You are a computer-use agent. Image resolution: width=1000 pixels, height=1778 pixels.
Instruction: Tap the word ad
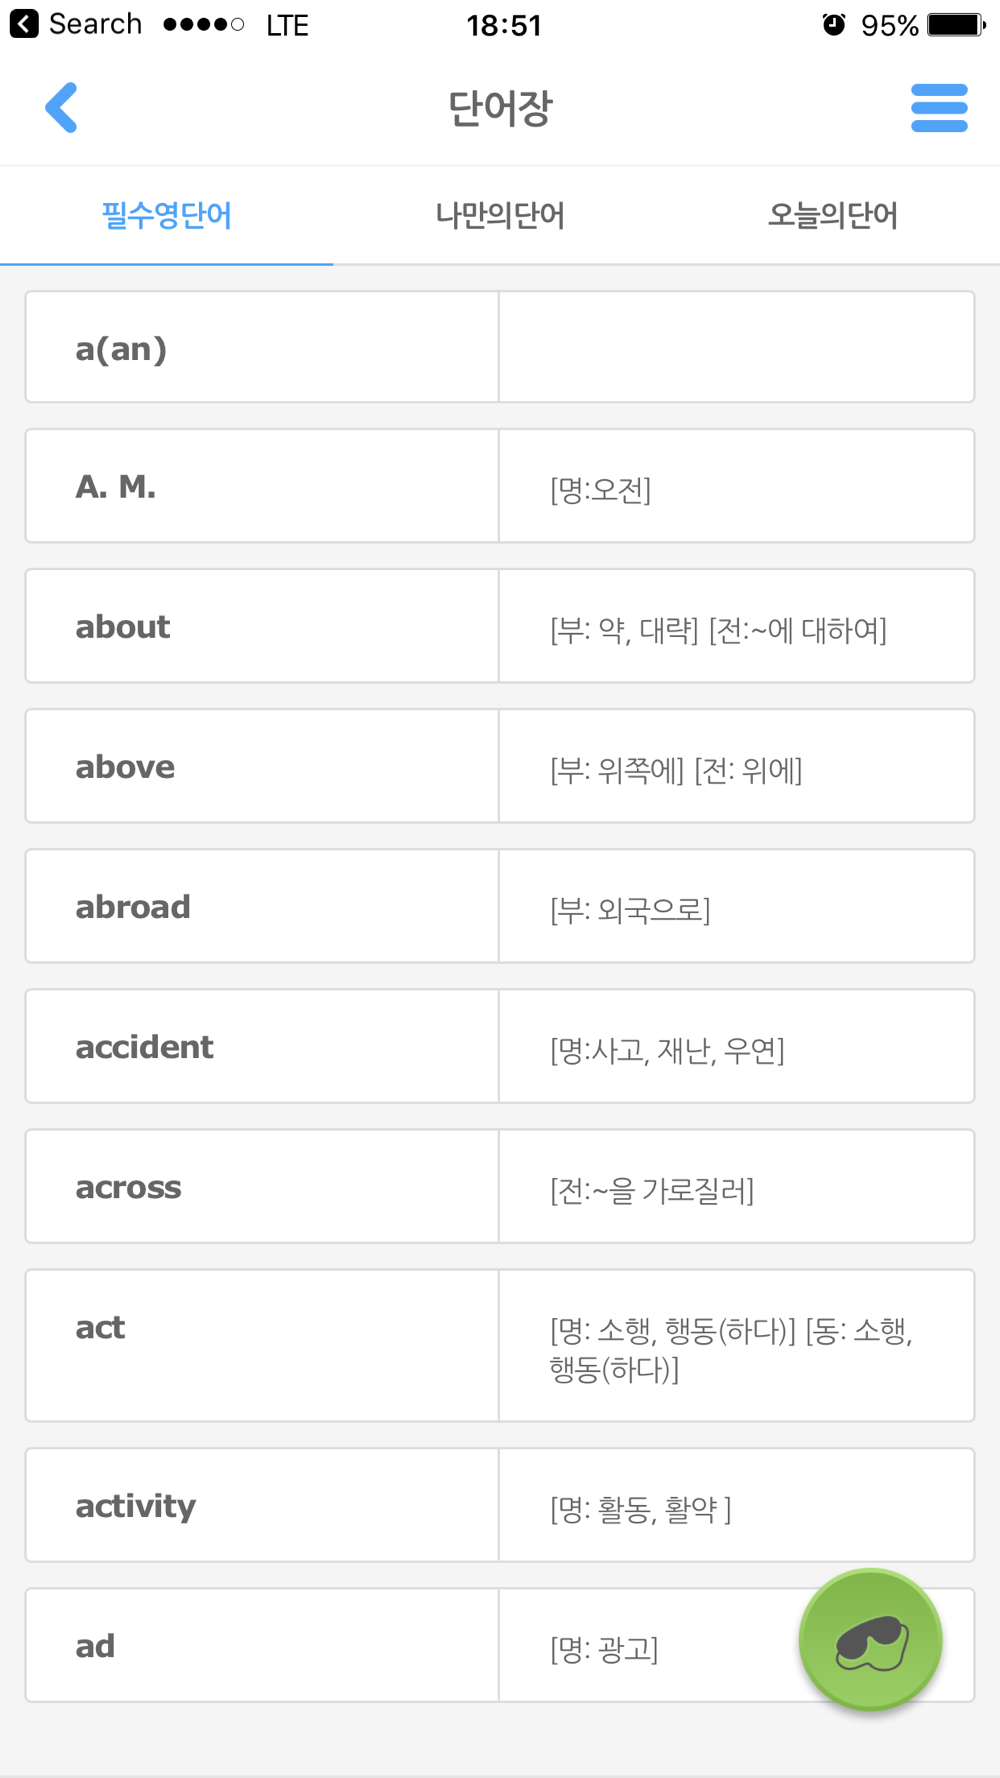(95, 1646)
